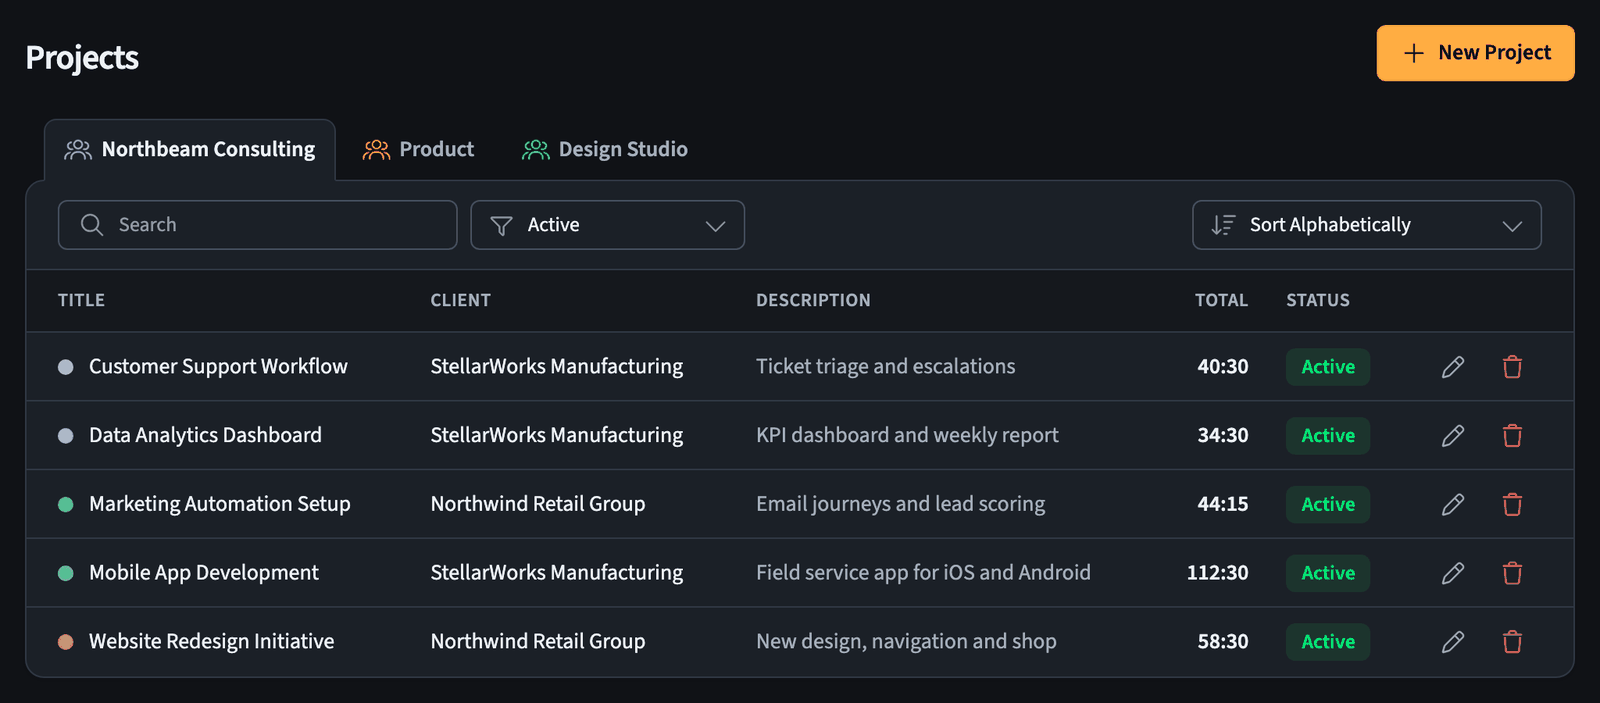
Task: Switch to the Design Studio tab
Action: pyautogui.click(x=605, y=150)
